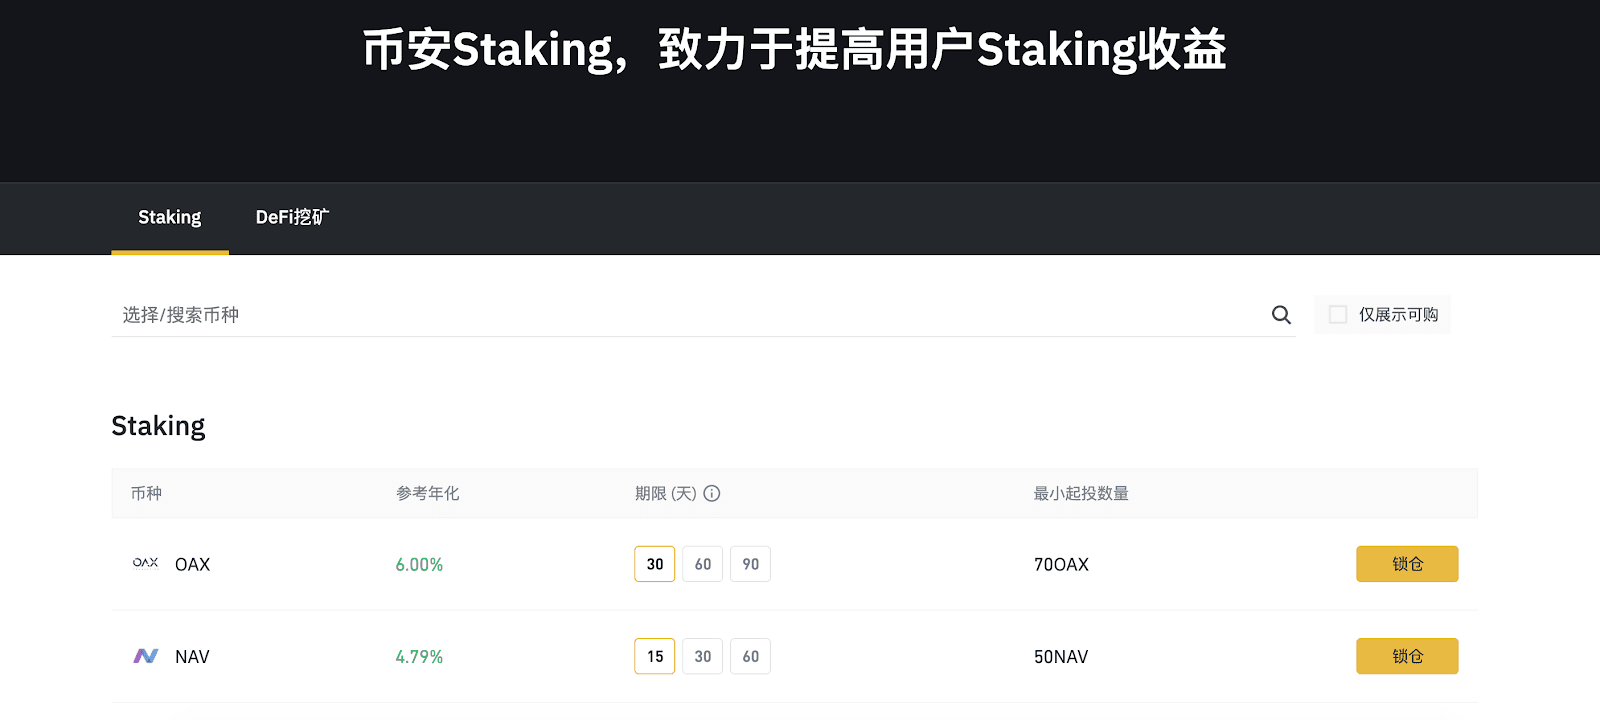Click the NAV coin name
The image size is (1600, 720).
point(192,657)
